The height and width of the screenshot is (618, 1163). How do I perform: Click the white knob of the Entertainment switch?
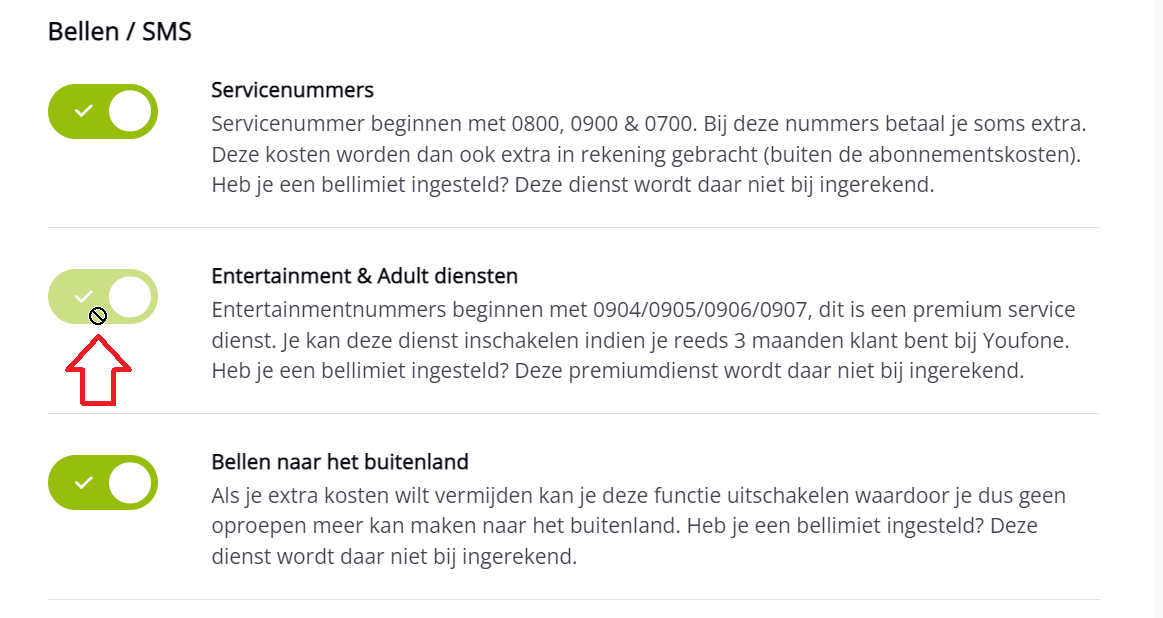click(x=130, y=296)
